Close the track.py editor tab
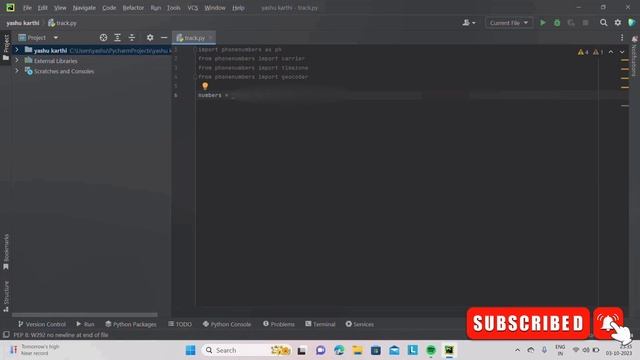640x360 pixels. (211, 38)
